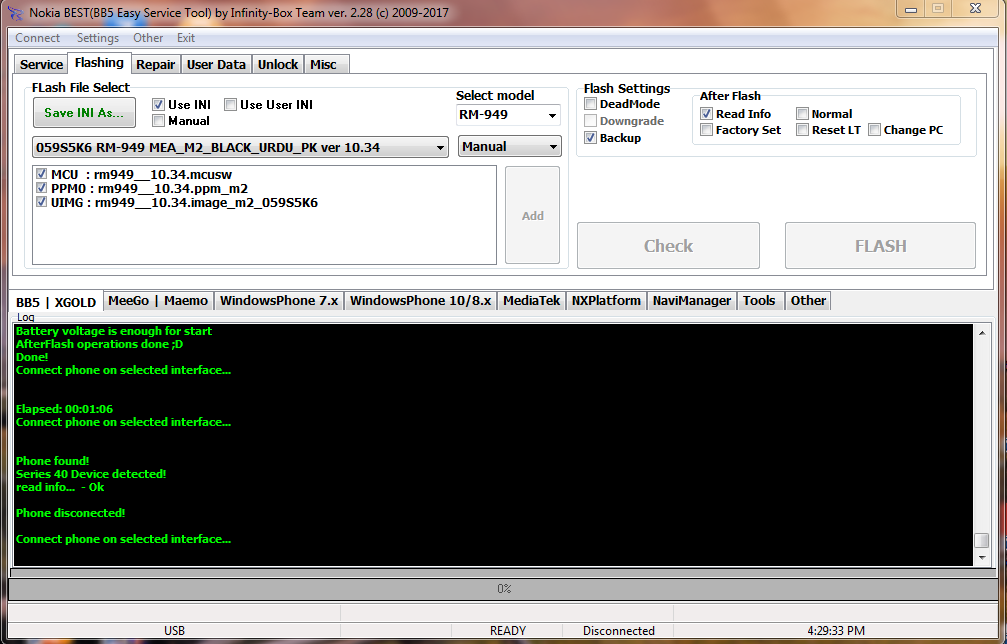Toggle the Use INI checkbox
The height and width of the screenshot is (644, 1007).
click(158, 104)
